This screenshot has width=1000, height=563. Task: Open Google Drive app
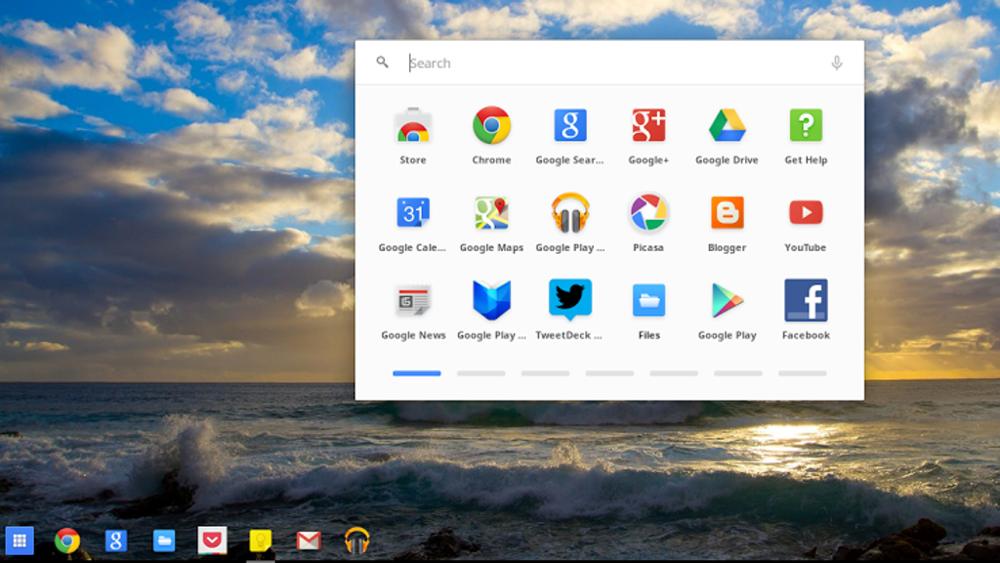click(x=727, y=125)
